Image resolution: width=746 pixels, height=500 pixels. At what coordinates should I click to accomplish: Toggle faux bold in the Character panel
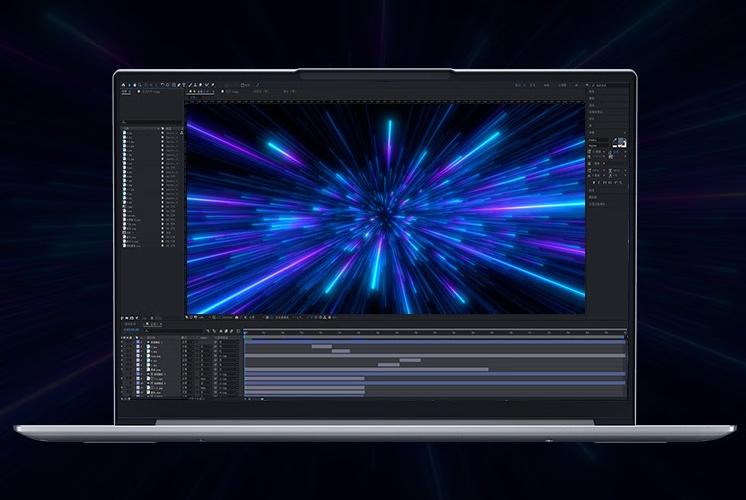tap(594, 183)
